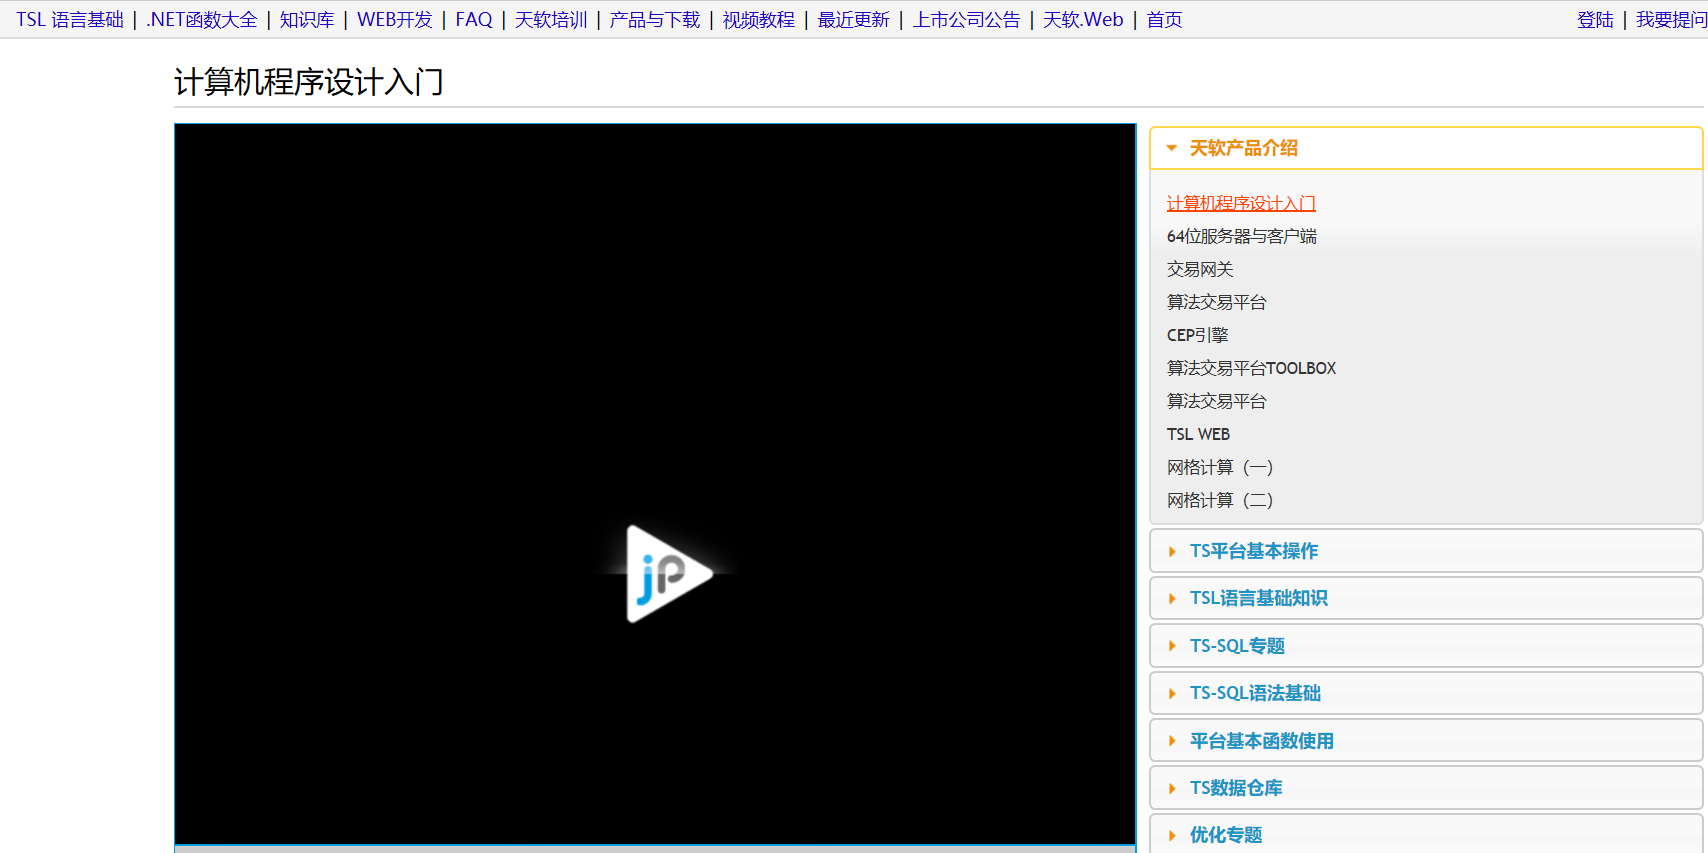Go to 知识库 in top navigation

click(307, 20)
